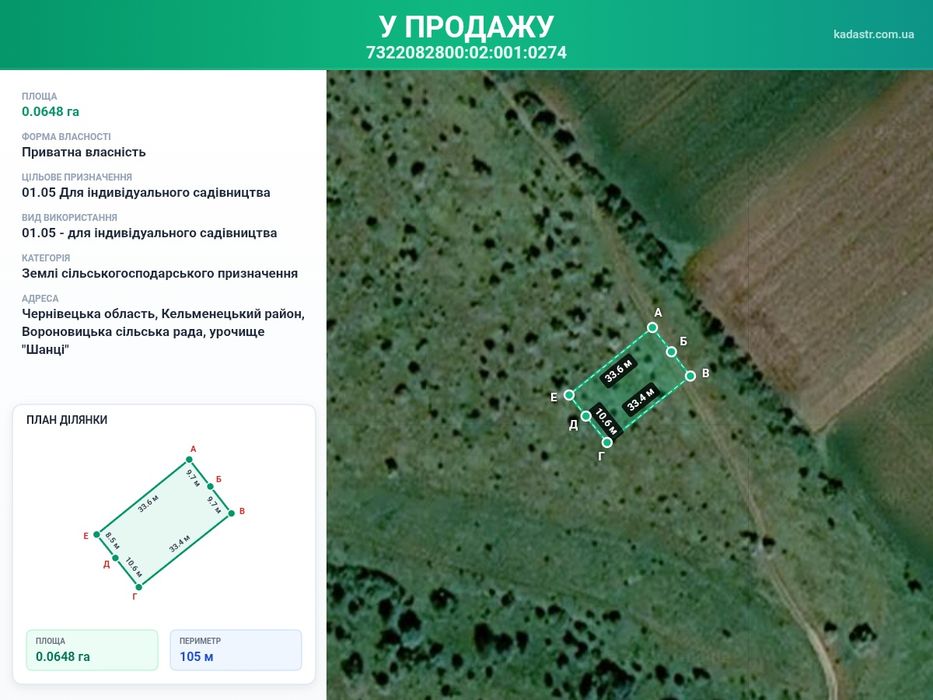
Task: Click the 10.6 м label on the map
Action: point(606,420)
